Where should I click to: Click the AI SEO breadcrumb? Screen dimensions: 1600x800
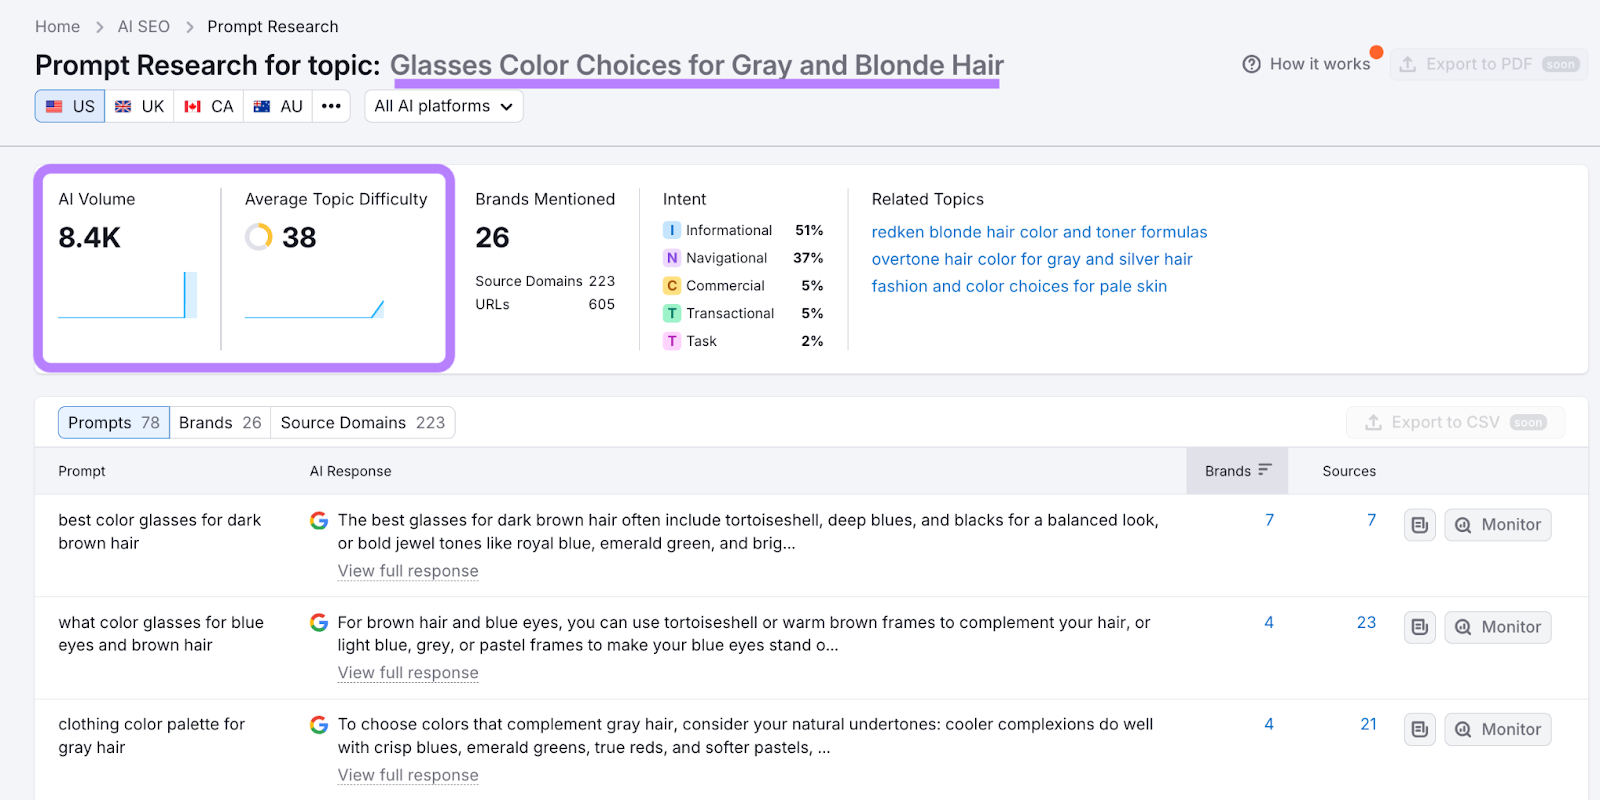(144, 27)
